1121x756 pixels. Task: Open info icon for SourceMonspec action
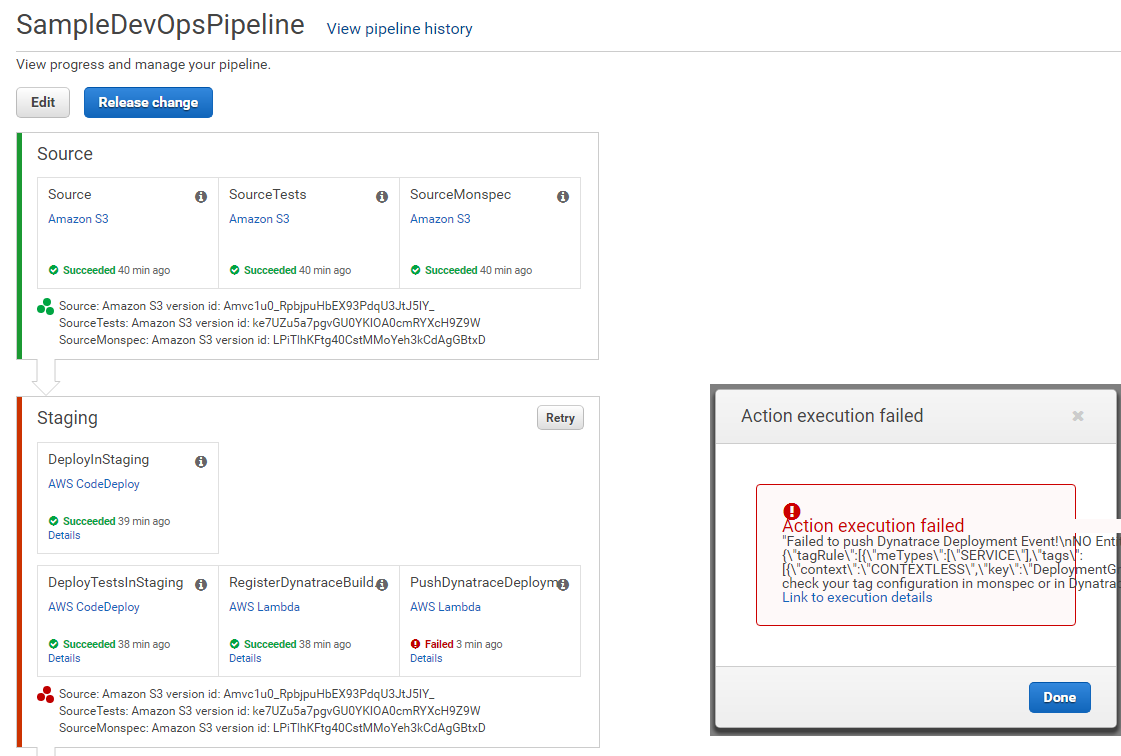pos(563,197)
